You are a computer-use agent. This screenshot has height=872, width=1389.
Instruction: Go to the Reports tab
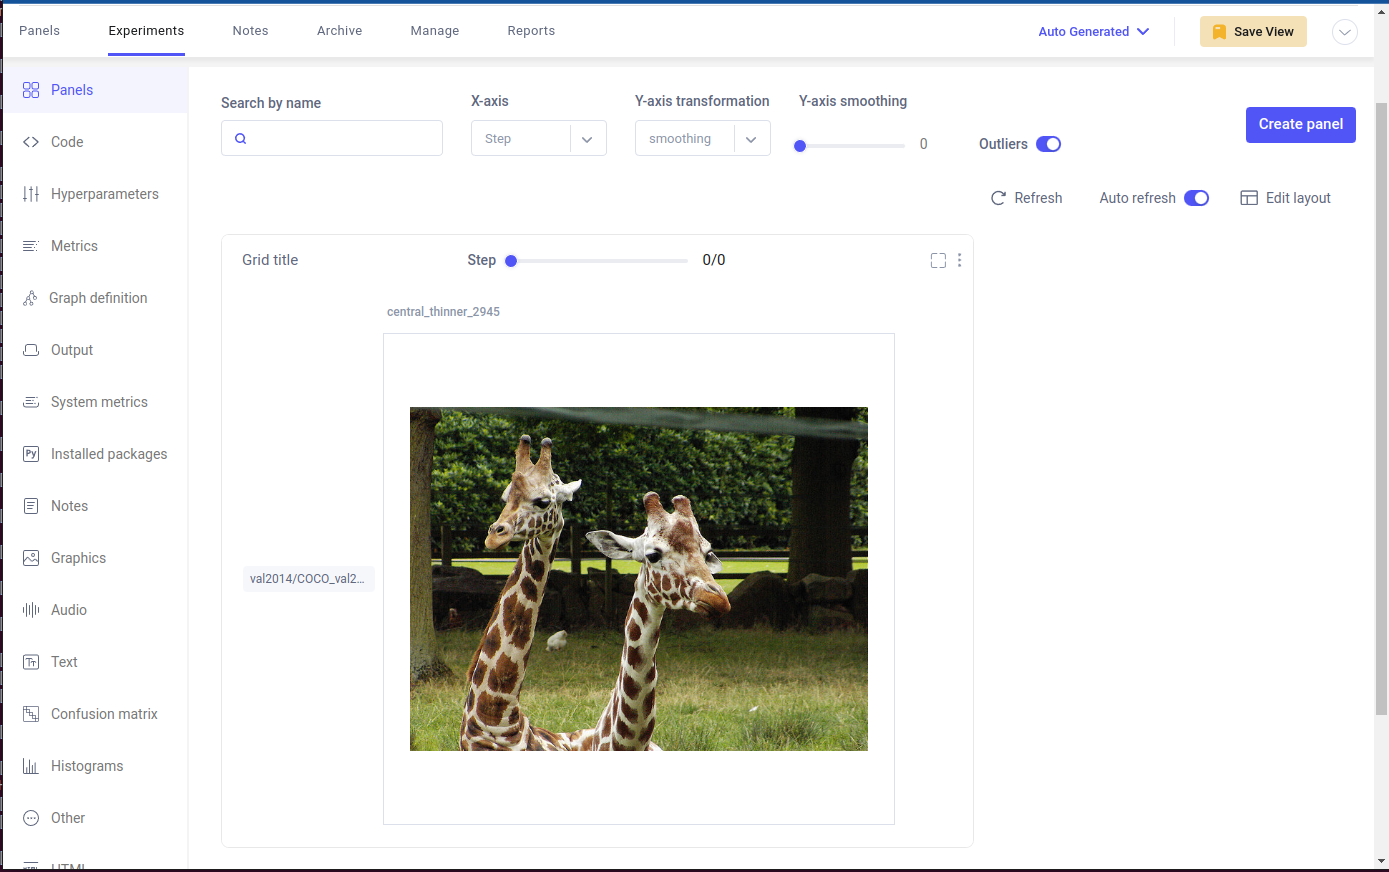click(531, 30)
